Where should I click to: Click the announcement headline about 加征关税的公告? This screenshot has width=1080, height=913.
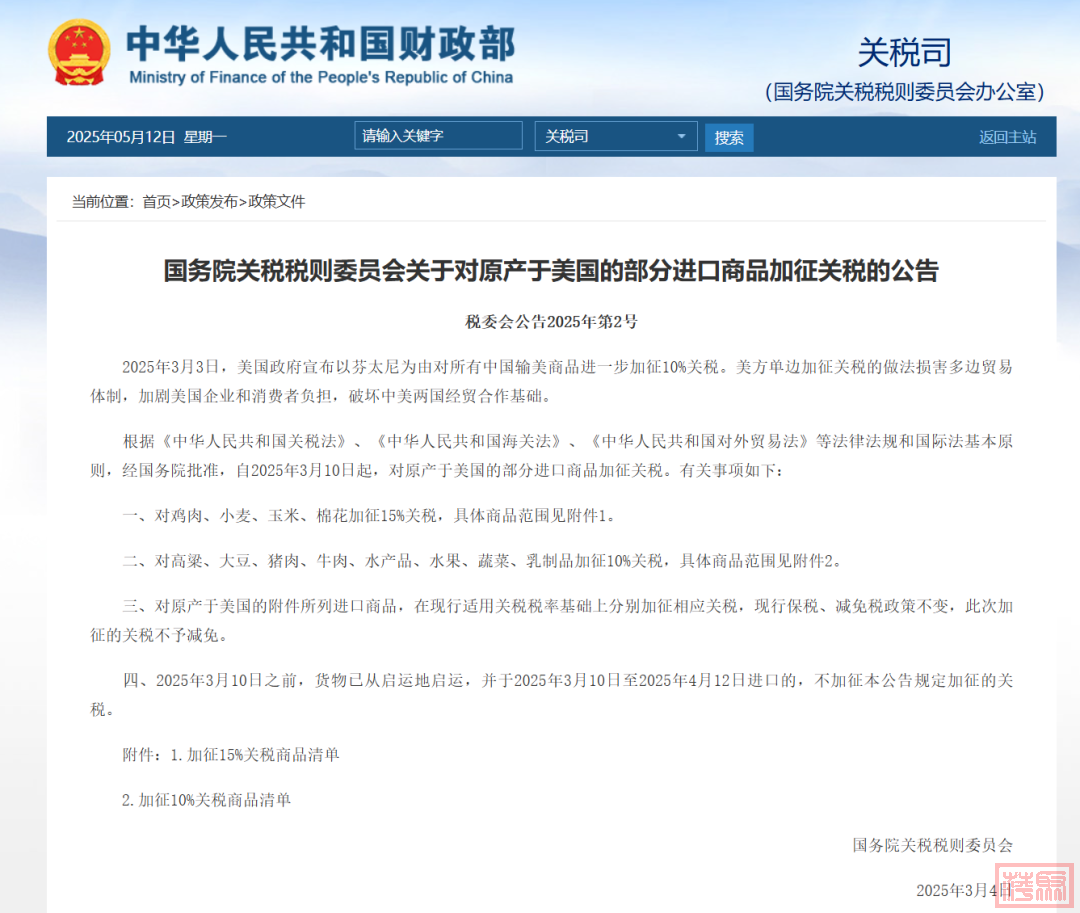[551, 271]
